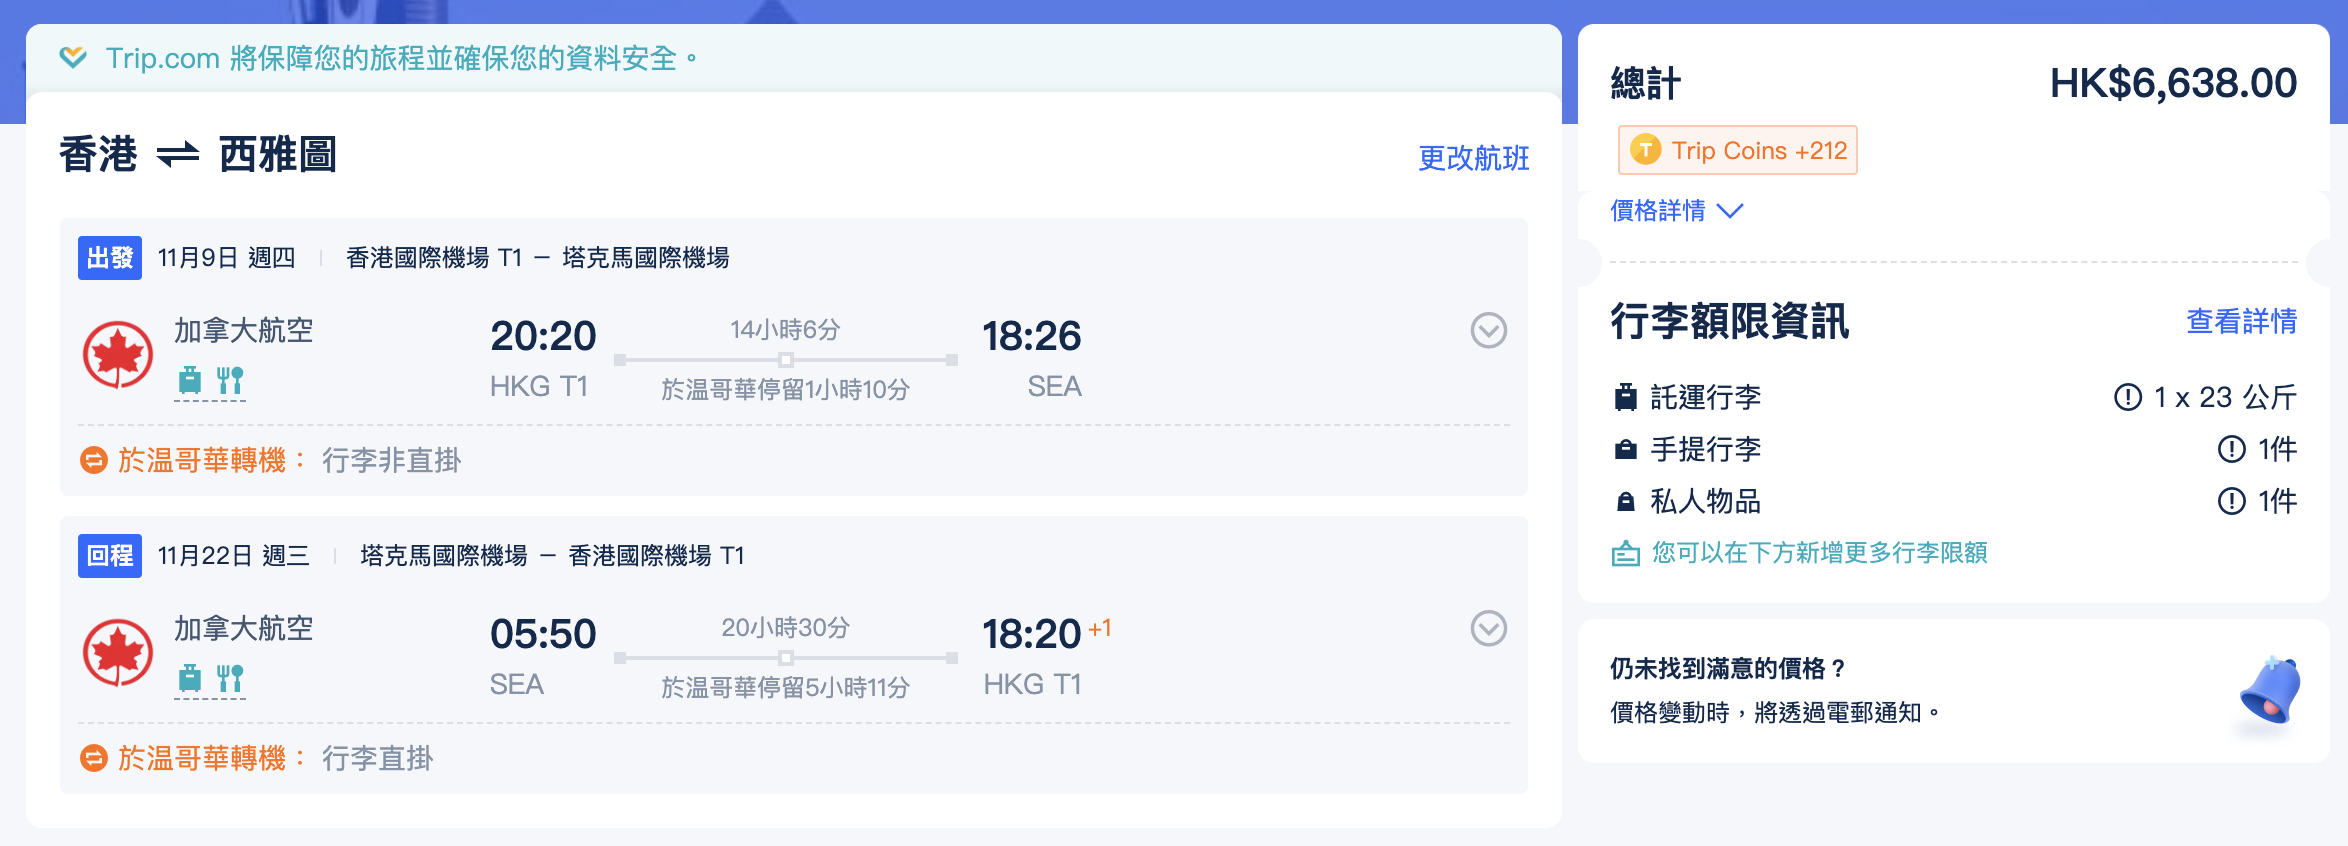Click the Air Canada logo on outbound flight
Screen dimensions: 2348x846
click(x=118, y=355)
